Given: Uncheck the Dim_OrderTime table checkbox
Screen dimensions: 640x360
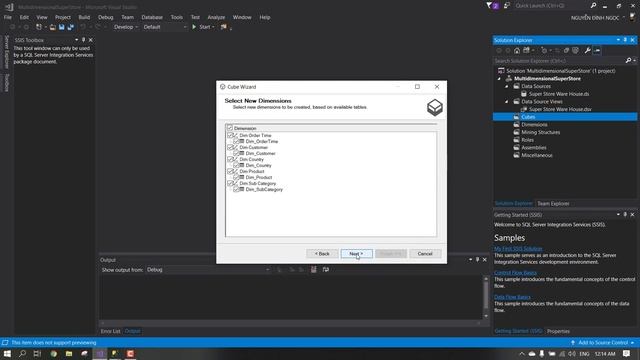Looking at the screenshot, I should pos(236,141).
